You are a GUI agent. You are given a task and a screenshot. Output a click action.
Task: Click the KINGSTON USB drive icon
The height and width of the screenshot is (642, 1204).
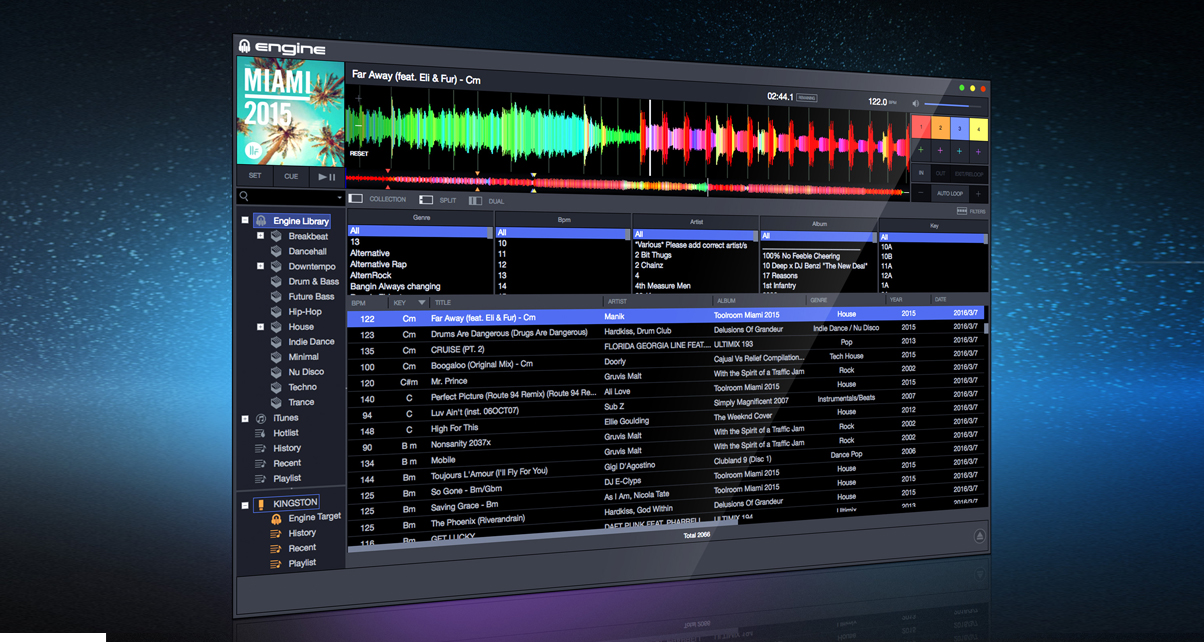point(261,503)
